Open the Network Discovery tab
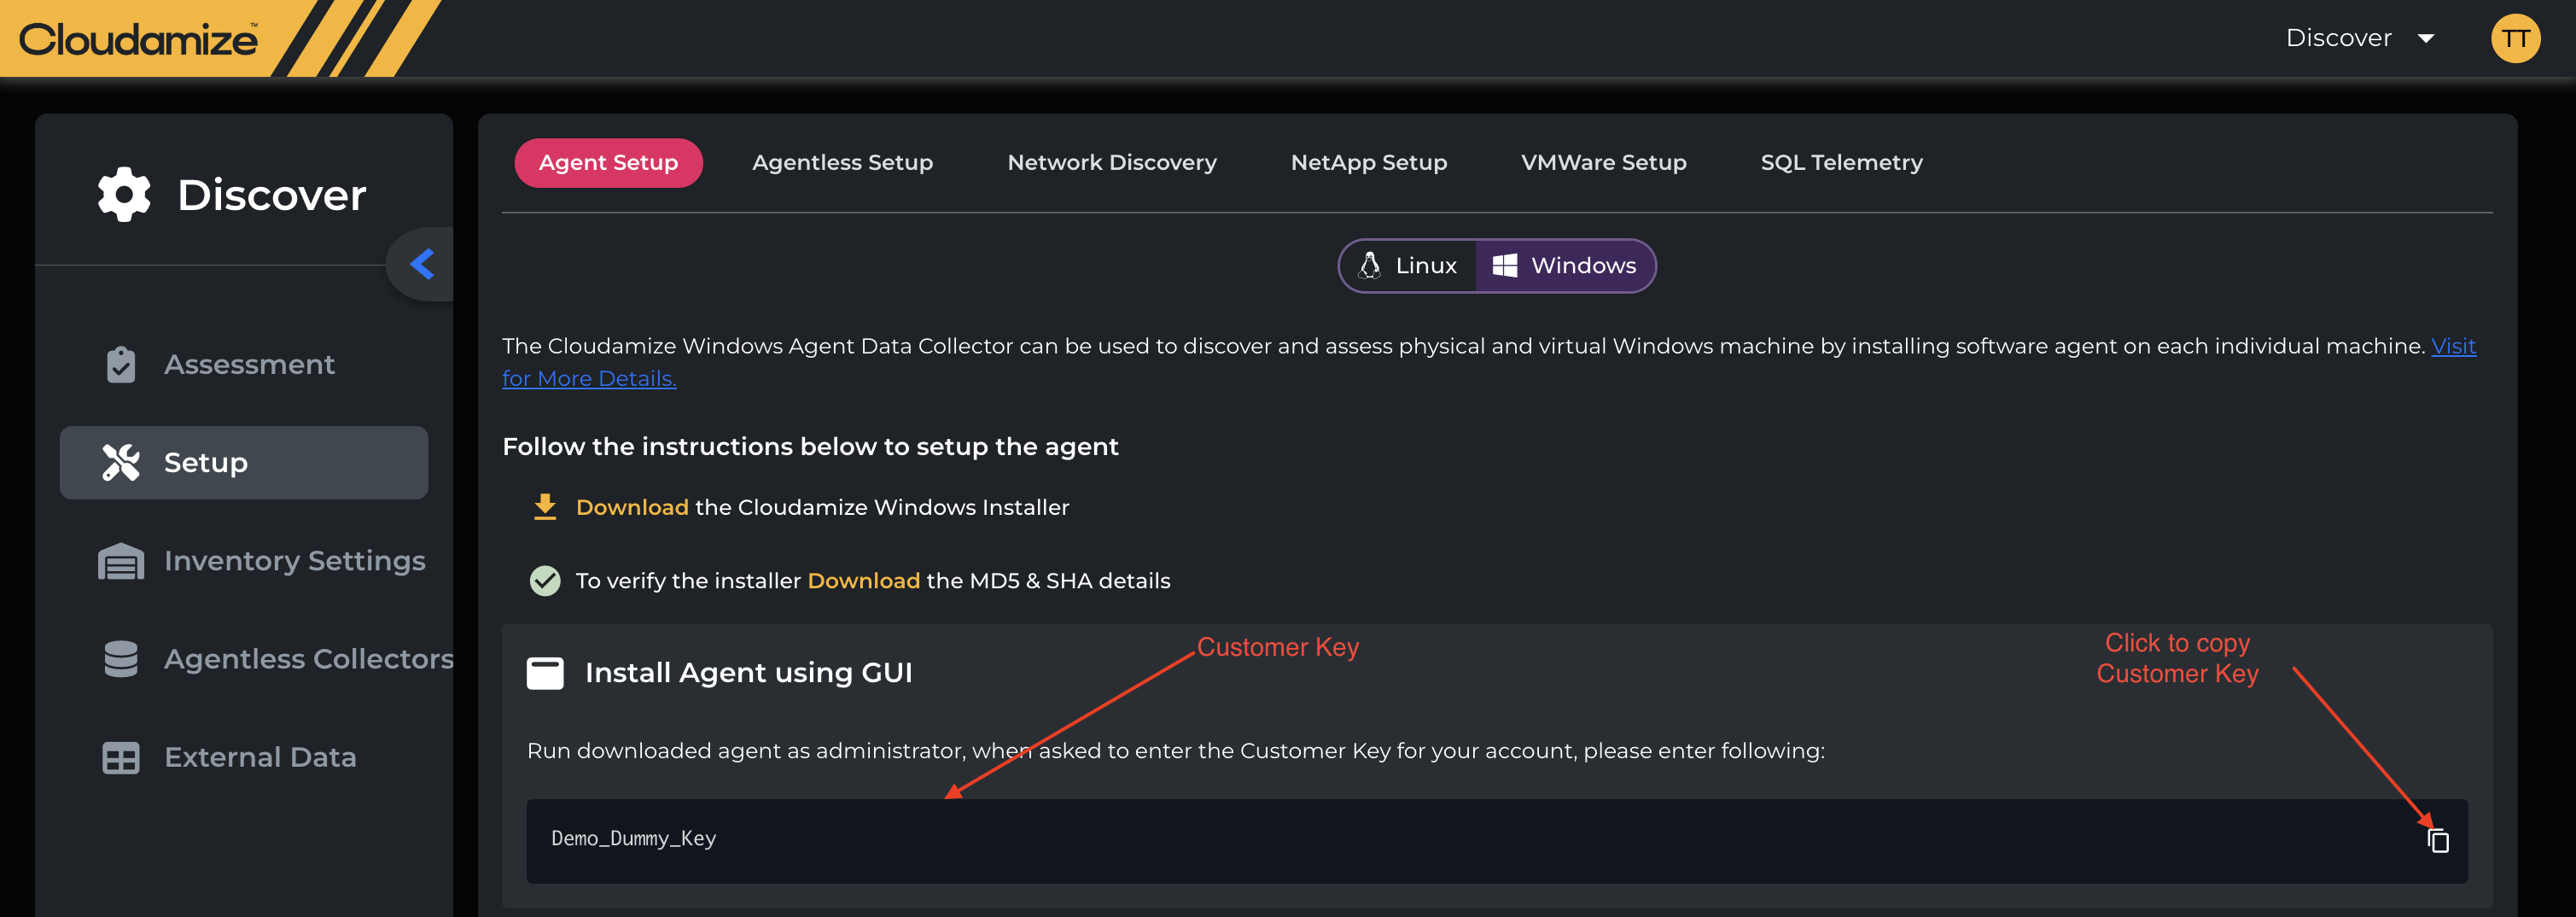This screenshot has width=2576, height=917. click(1111, 162)
